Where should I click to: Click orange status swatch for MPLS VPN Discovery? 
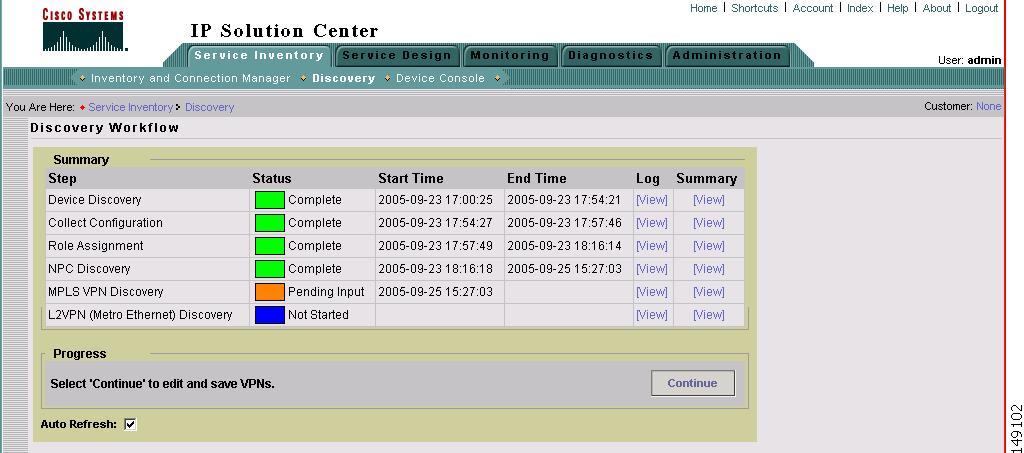[270, 292]
